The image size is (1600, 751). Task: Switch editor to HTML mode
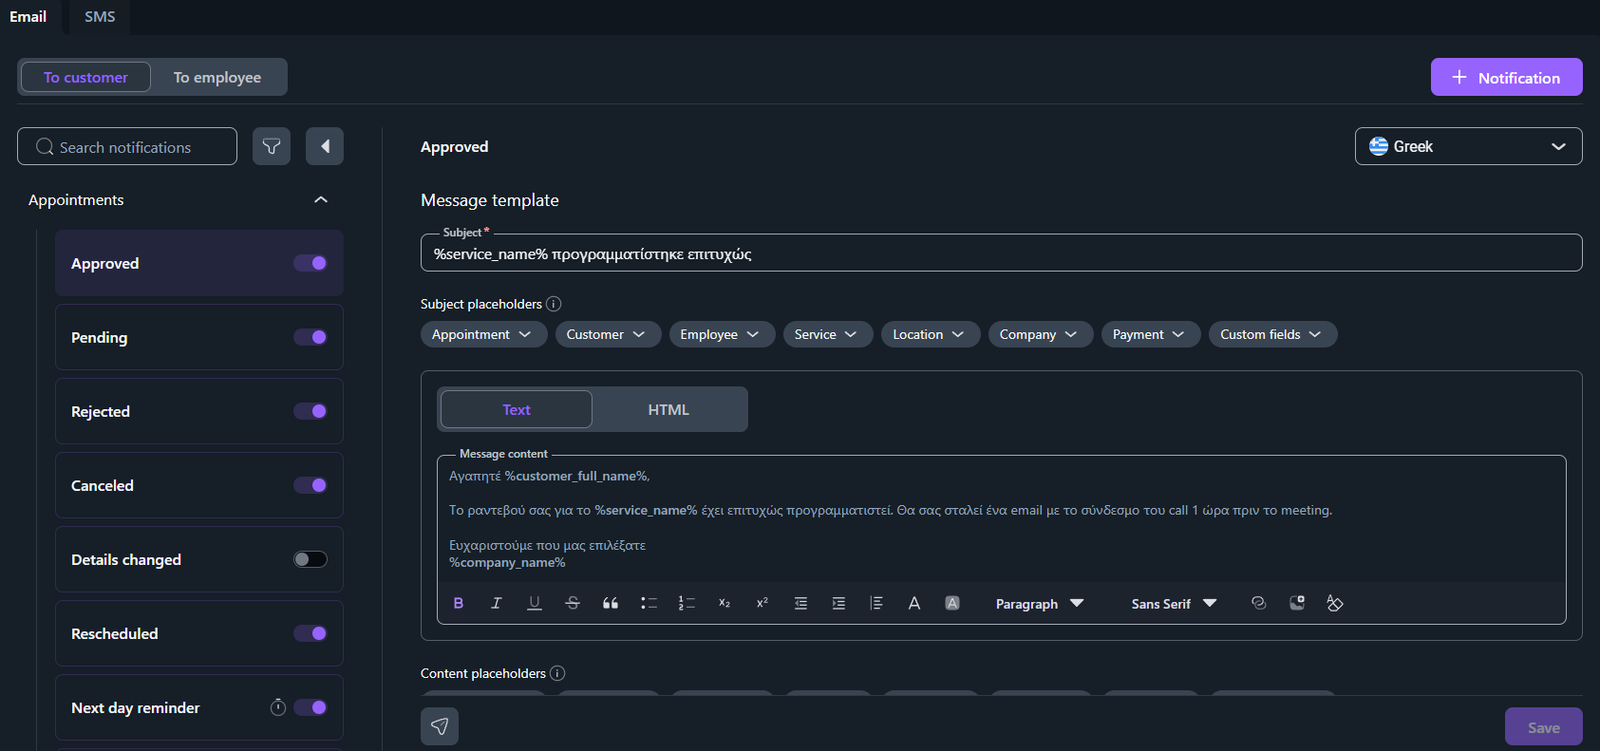pos(668,410)
